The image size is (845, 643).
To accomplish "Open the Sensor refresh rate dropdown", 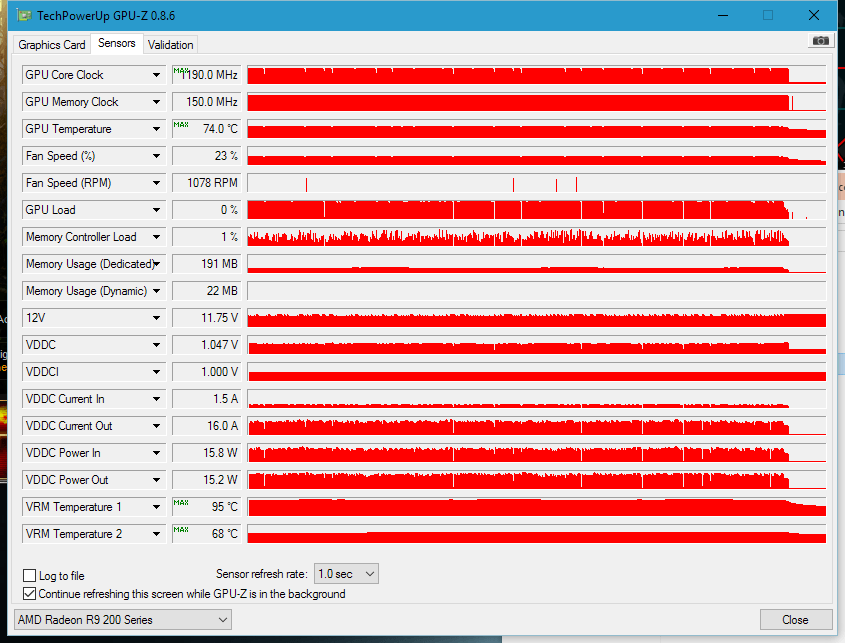I will point(346,573).
